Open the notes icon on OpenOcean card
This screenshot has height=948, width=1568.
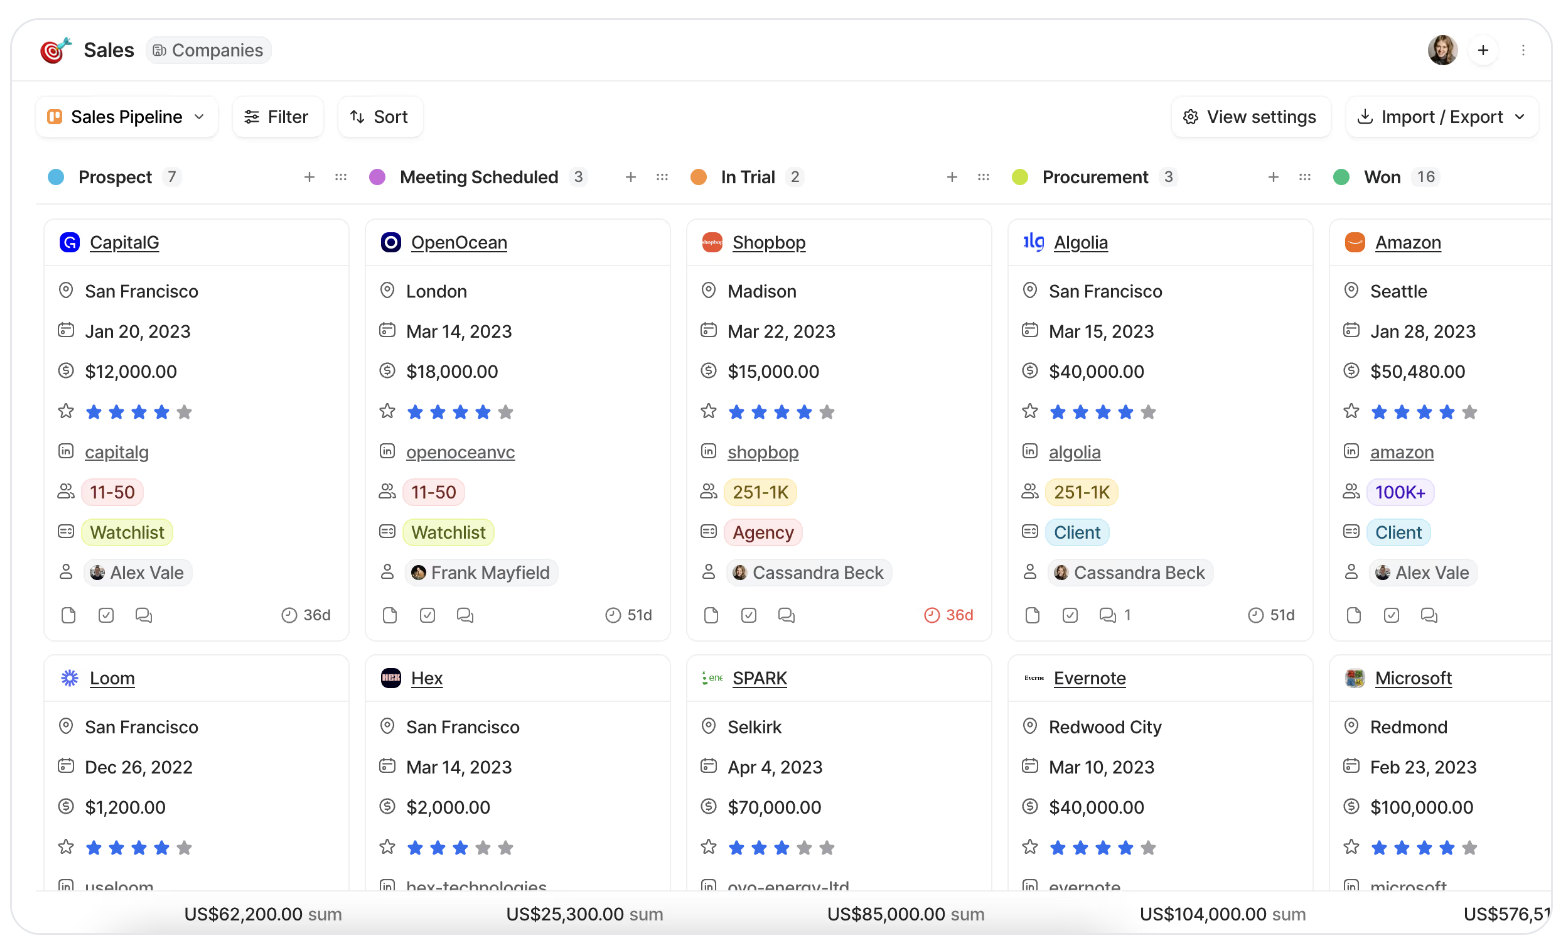(x=390, y=615)
